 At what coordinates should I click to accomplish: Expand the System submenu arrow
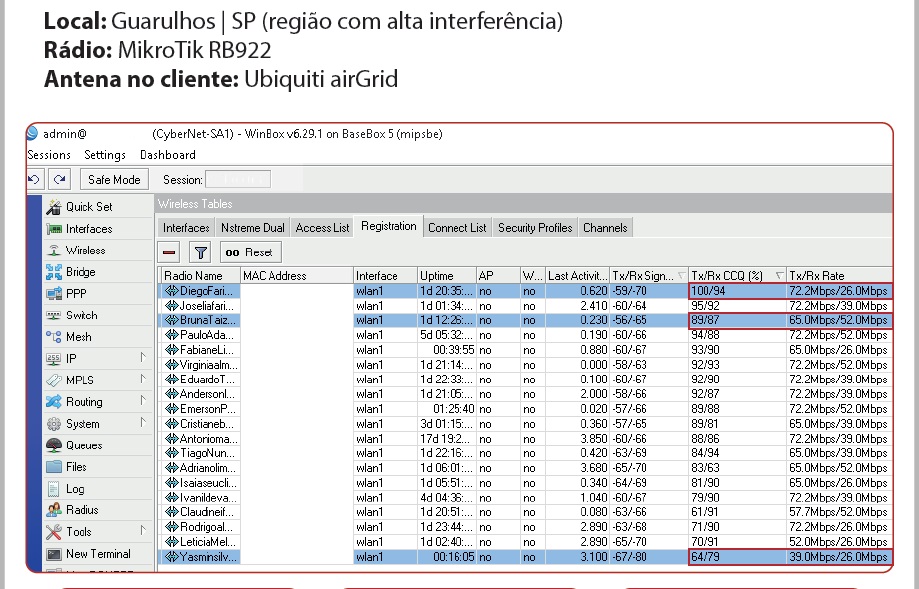click(x=142, y=423)
